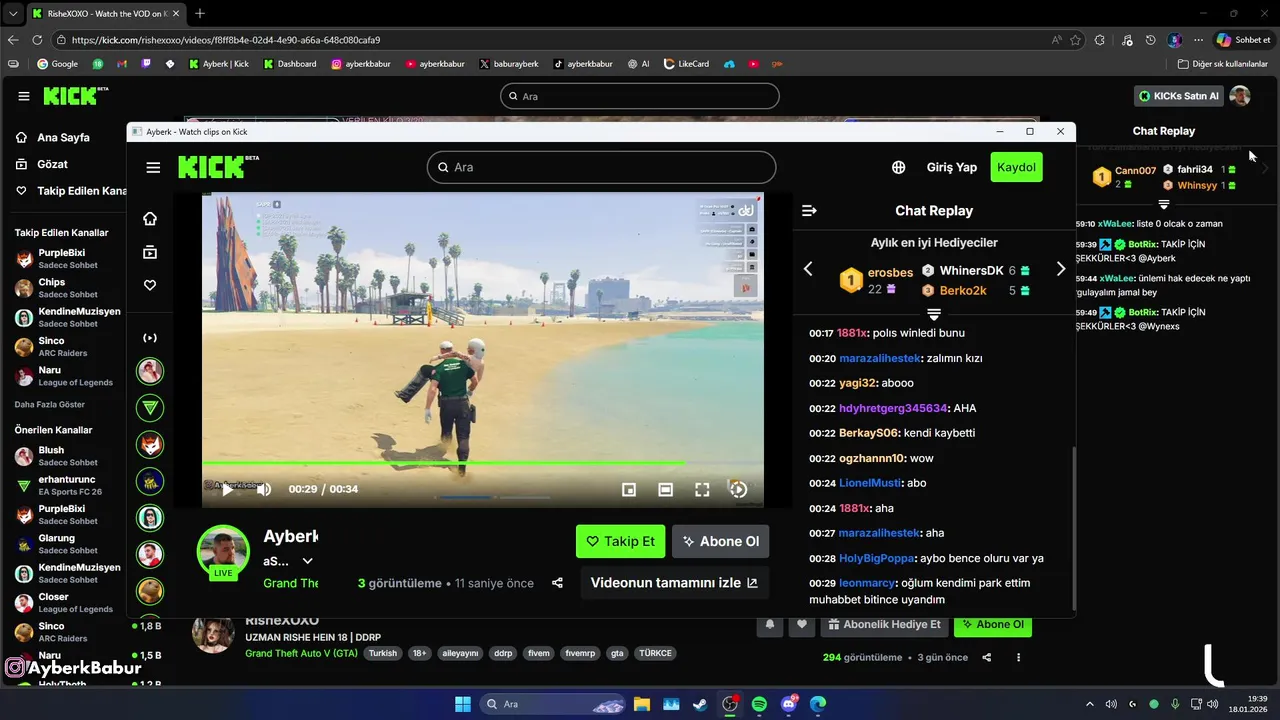This screenshot has height=720, width=1280.
Task: Open fox channel avatar in popup sidebar
Action: click(x=150, y=445)
